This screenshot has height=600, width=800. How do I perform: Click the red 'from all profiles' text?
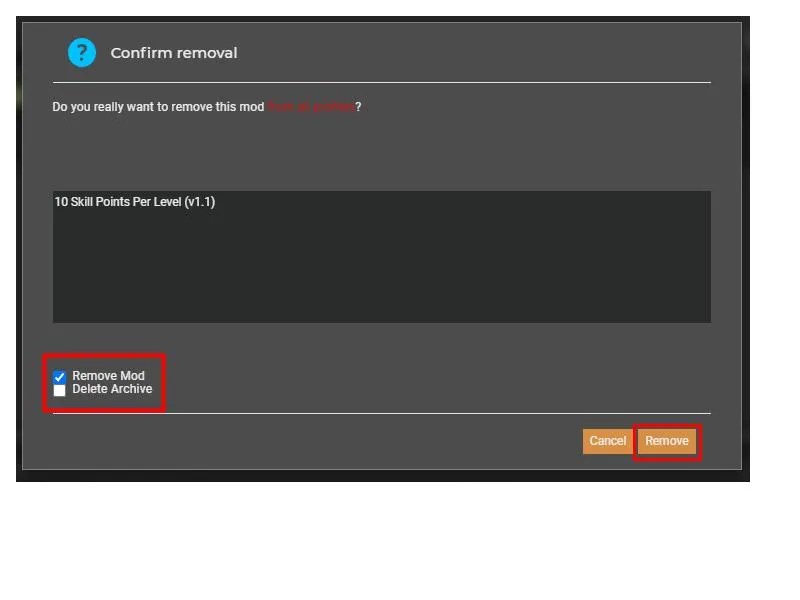[311, 107]
